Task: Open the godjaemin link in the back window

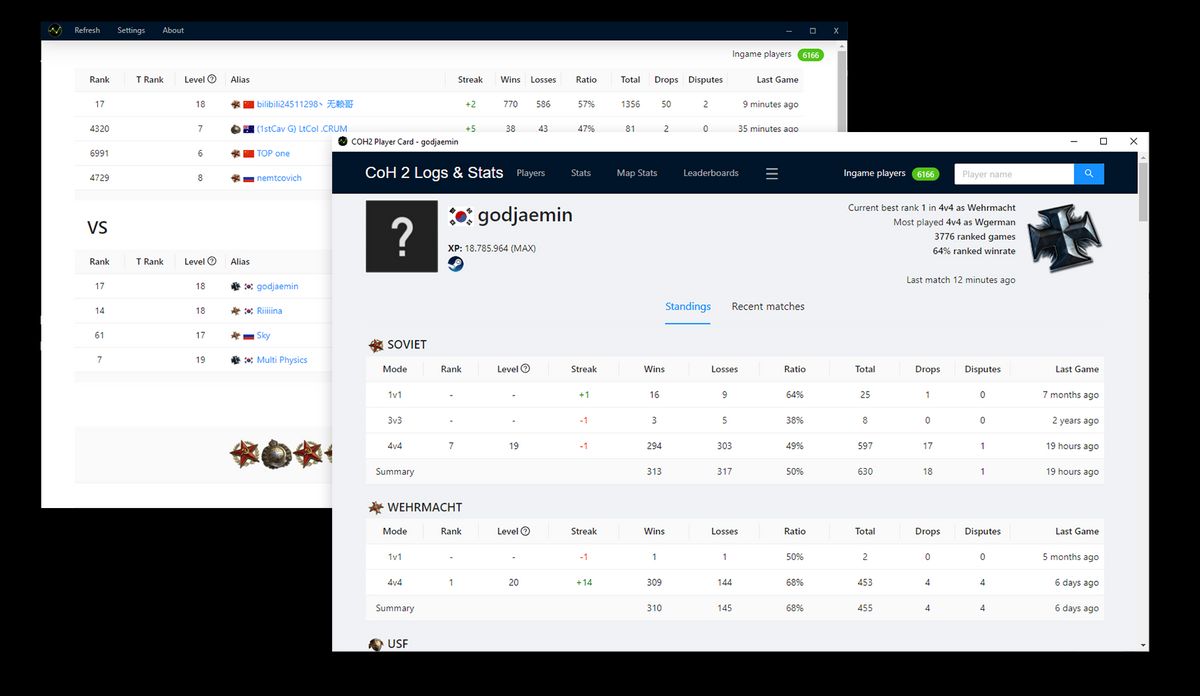Action: (277, 286)
